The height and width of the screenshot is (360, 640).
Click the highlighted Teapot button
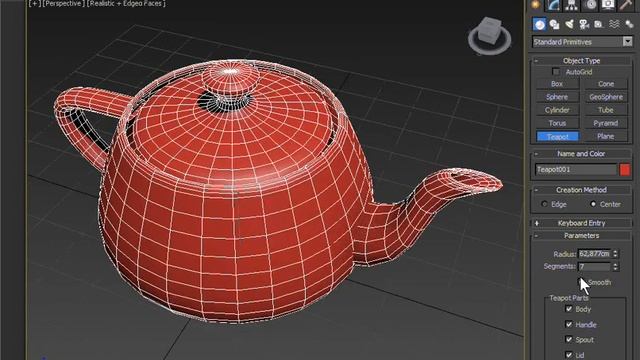point(557,136)
